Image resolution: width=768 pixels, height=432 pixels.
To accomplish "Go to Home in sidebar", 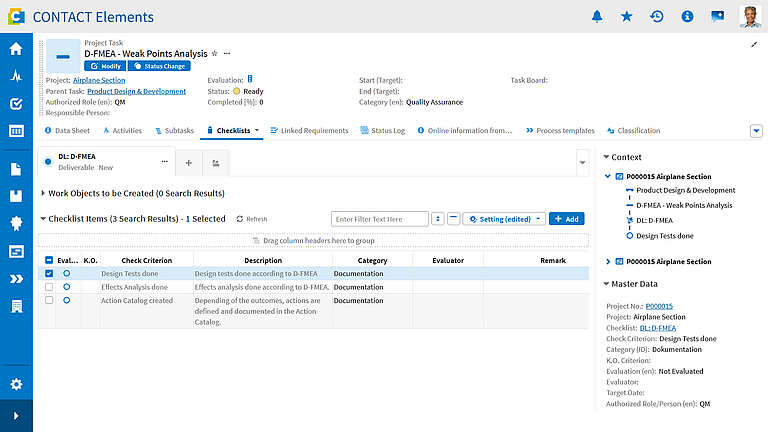I will pos(16,48).
